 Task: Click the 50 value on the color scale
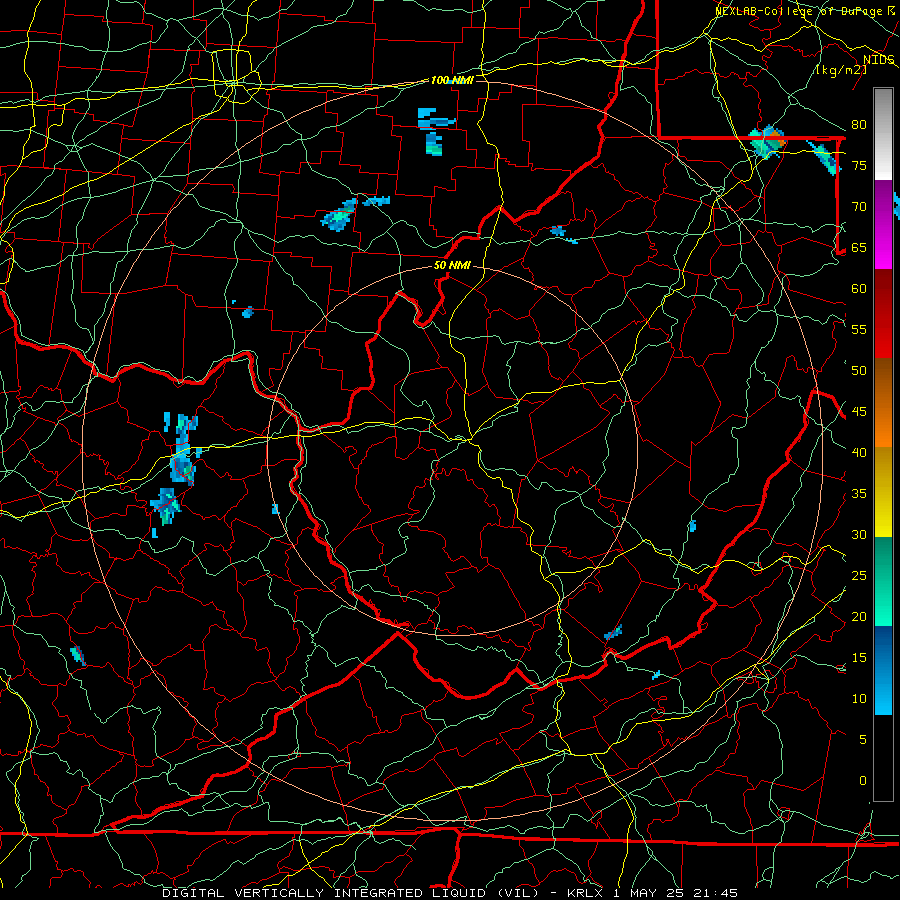click(859, 371)
